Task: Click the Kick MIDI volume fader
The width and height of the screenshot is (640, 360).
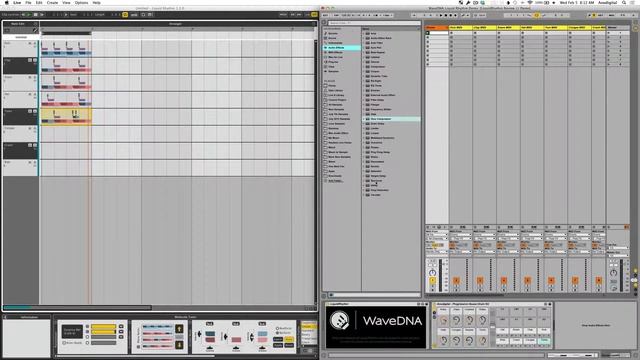Action: click(467, 275)
